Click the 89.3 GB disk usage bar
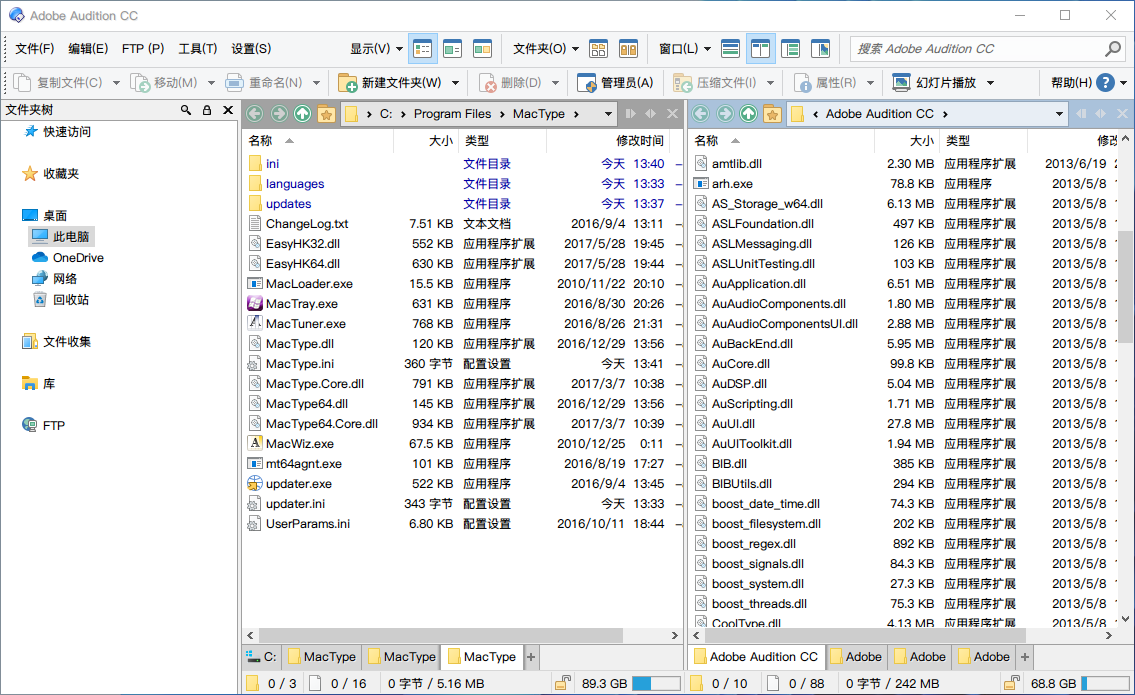The height and width of the screenshot is (695, 1135). 657,683
